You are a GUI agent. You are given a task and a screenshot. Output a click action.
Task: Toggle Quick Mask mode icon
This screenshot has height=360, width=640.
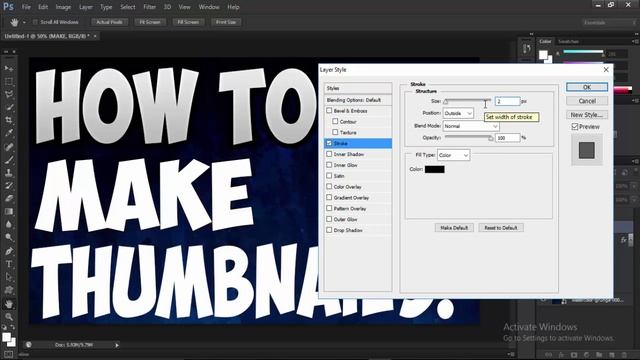click(9, 354)
